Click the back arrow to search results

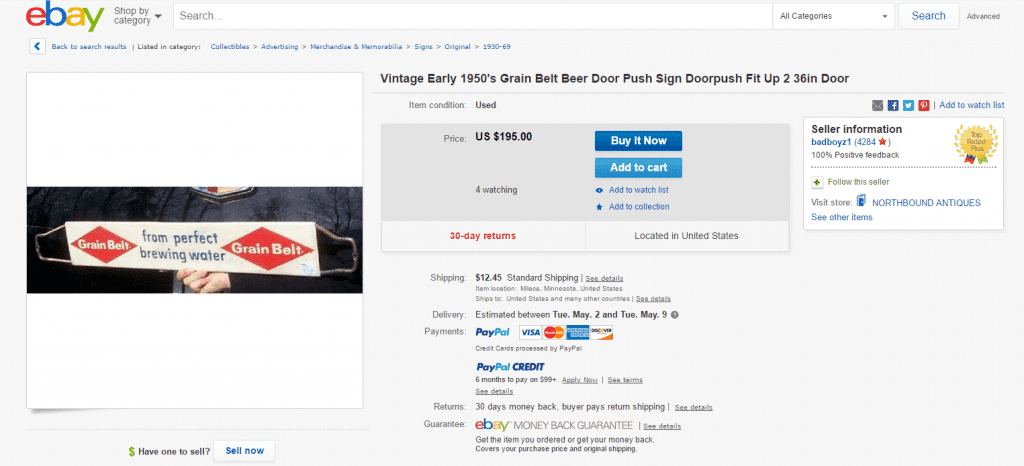37,46
